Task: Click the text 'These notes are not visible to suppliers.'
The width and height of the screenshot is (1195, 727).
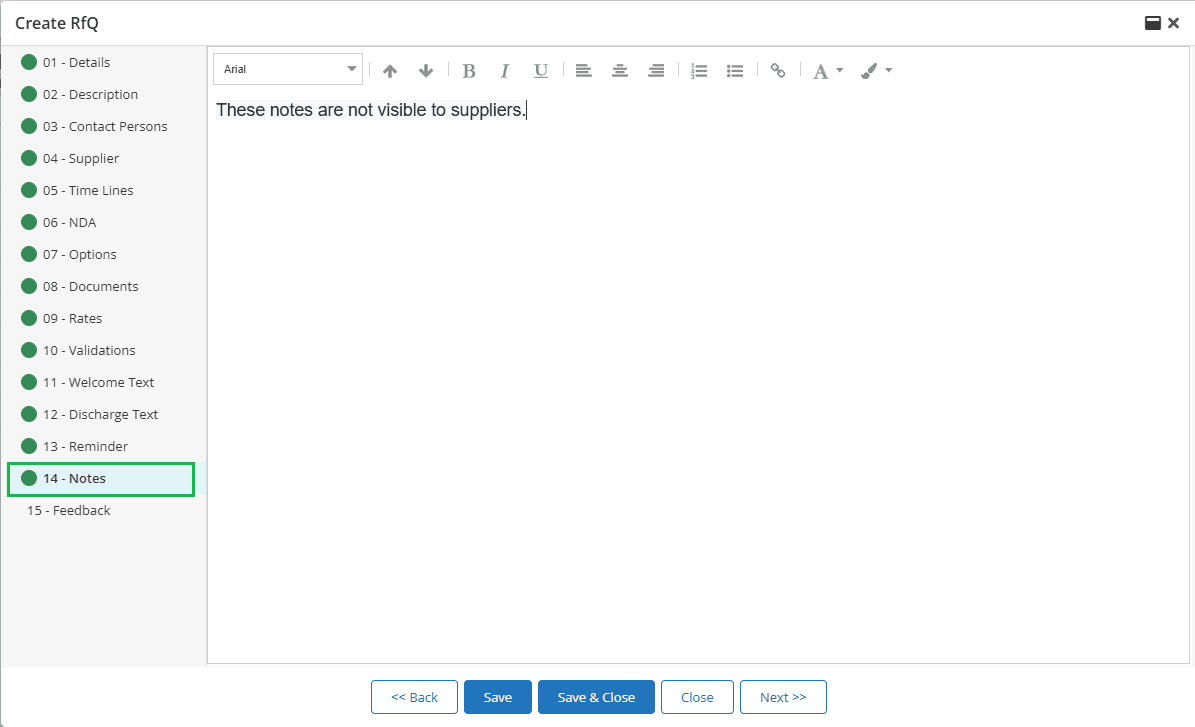Action: coord(371,110)
